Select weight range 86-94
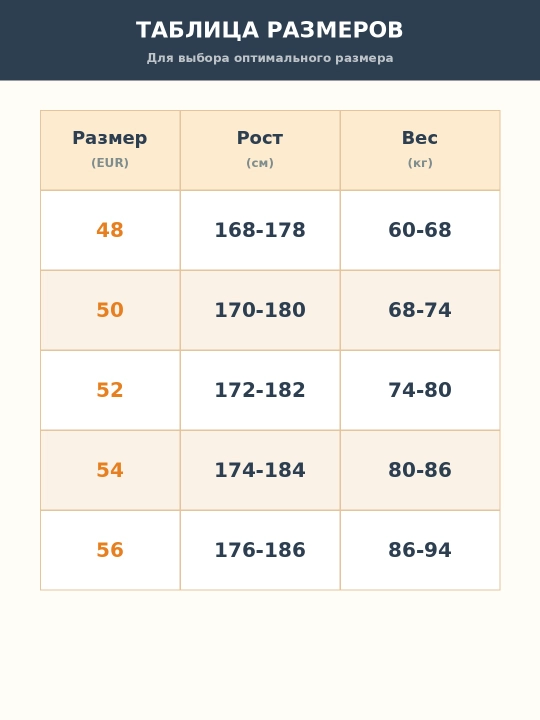 420,550
